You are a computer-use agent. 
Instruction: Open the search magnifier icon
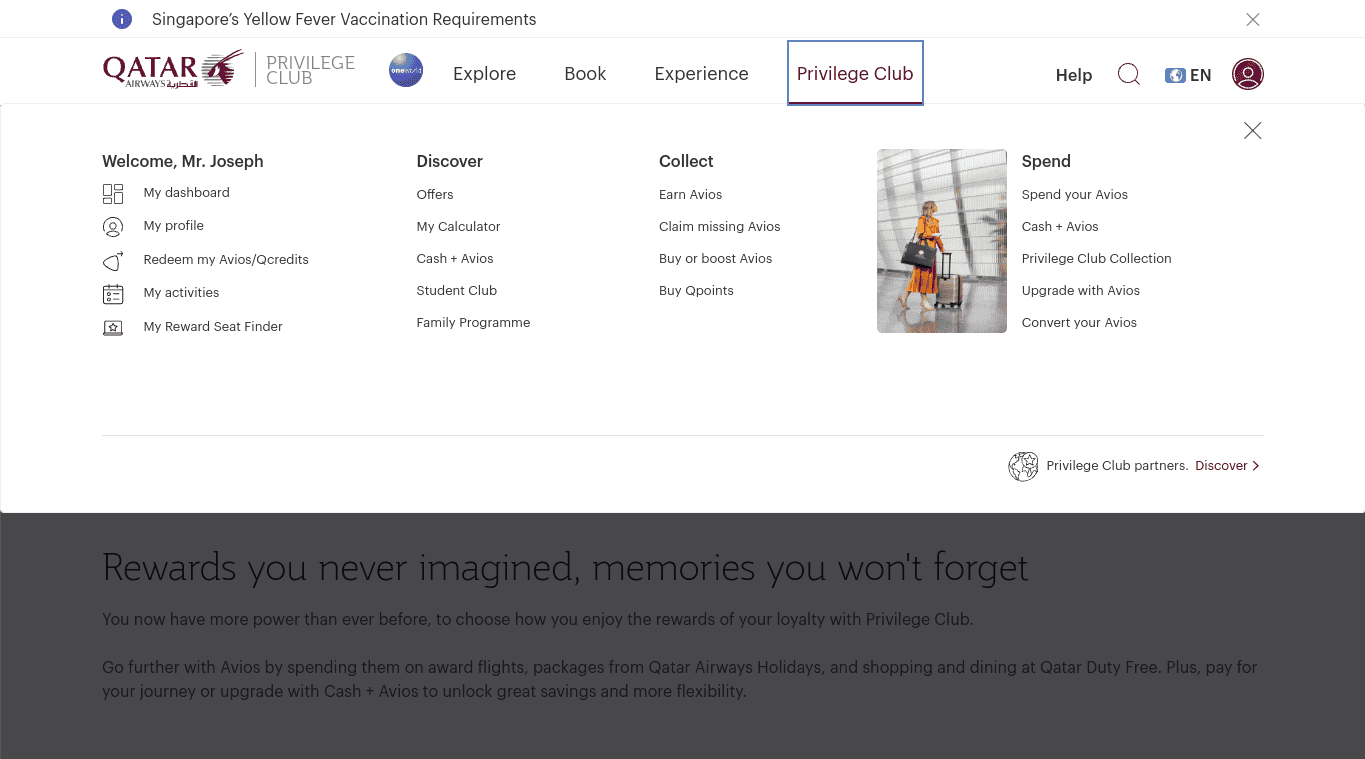pyautogui.click(x=1128, y=74)
